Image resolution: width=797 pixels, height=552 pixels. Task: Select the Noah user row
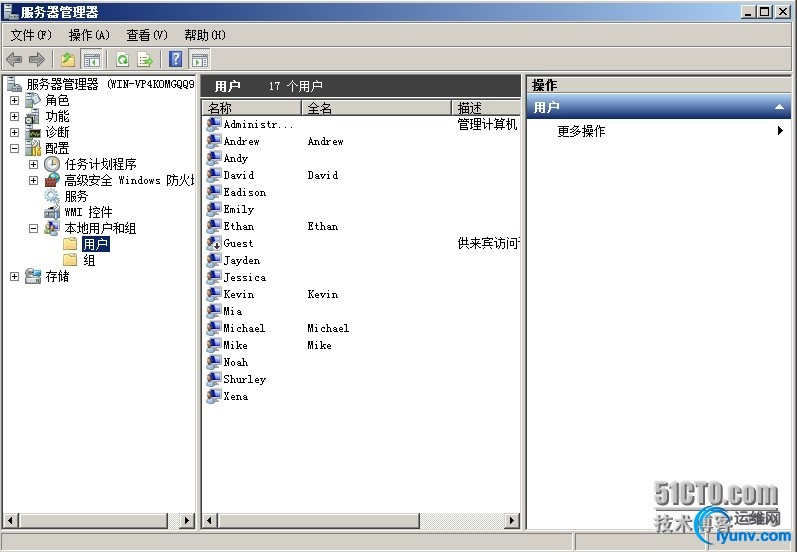click(x=362, y=362)
